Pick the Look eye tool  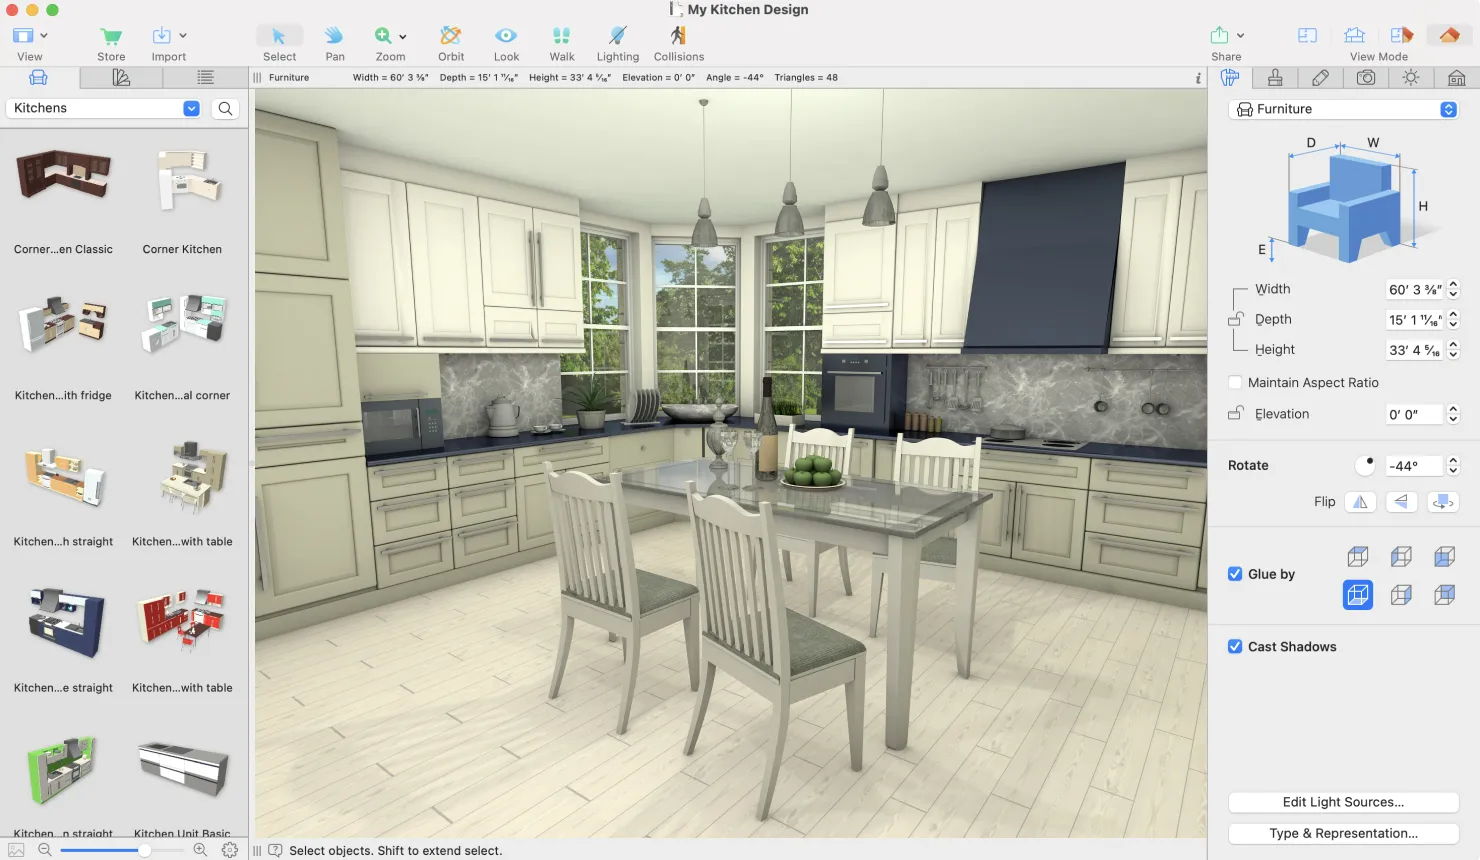(x=506, y=36)
